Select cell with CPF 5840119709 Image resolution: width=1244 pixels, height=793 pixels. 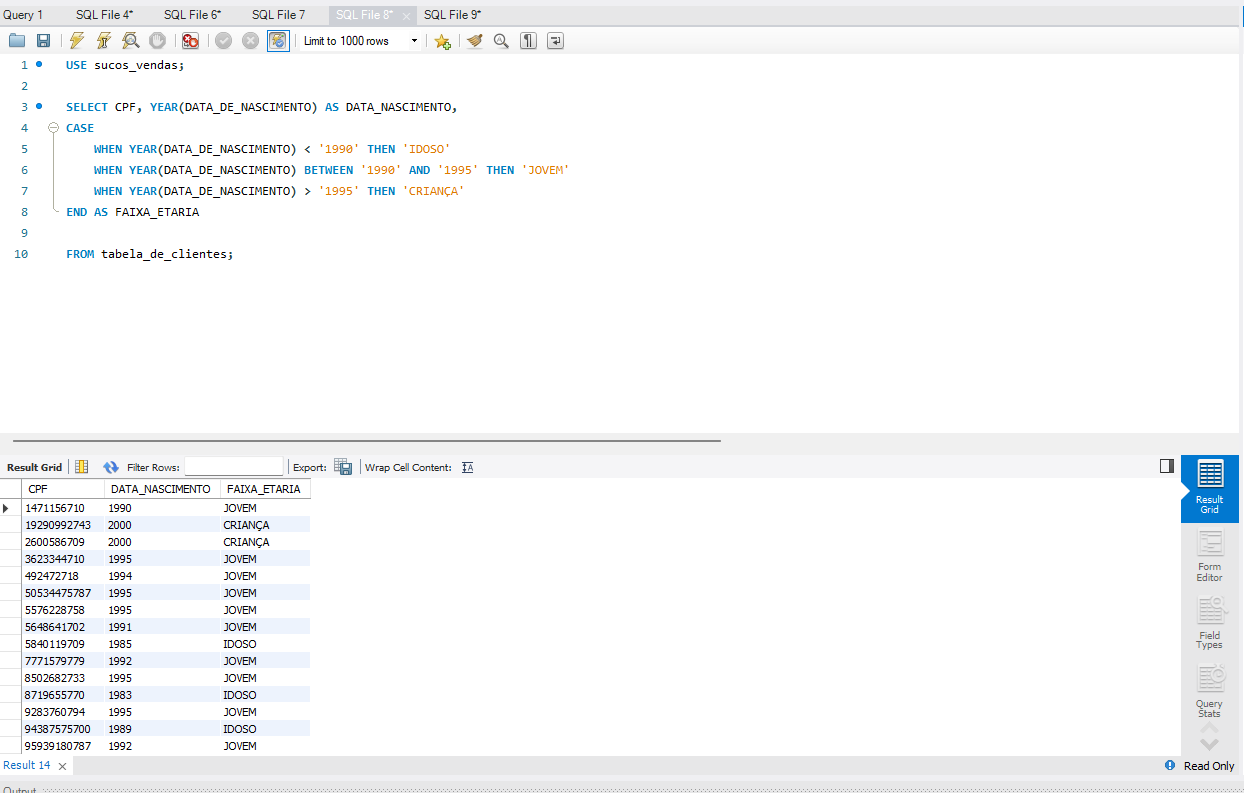[x=63, y=644]
